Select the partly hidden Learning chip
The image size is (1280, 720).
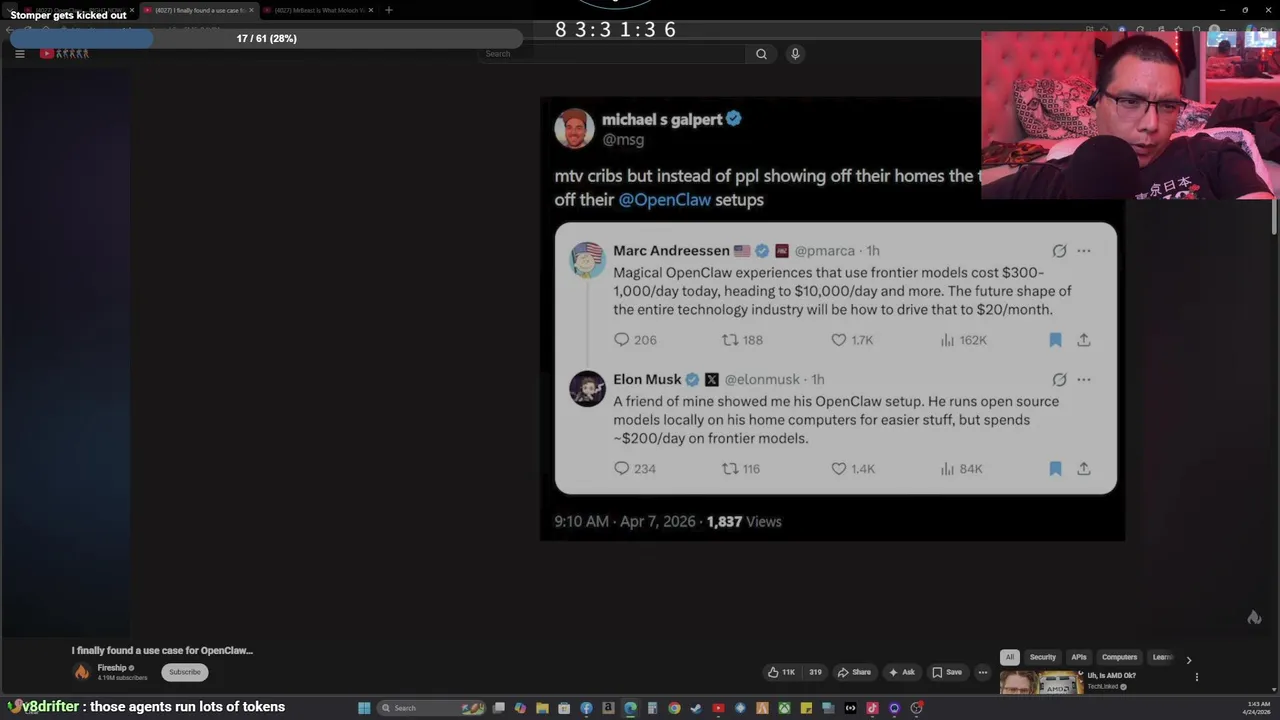coord(1162,657)
